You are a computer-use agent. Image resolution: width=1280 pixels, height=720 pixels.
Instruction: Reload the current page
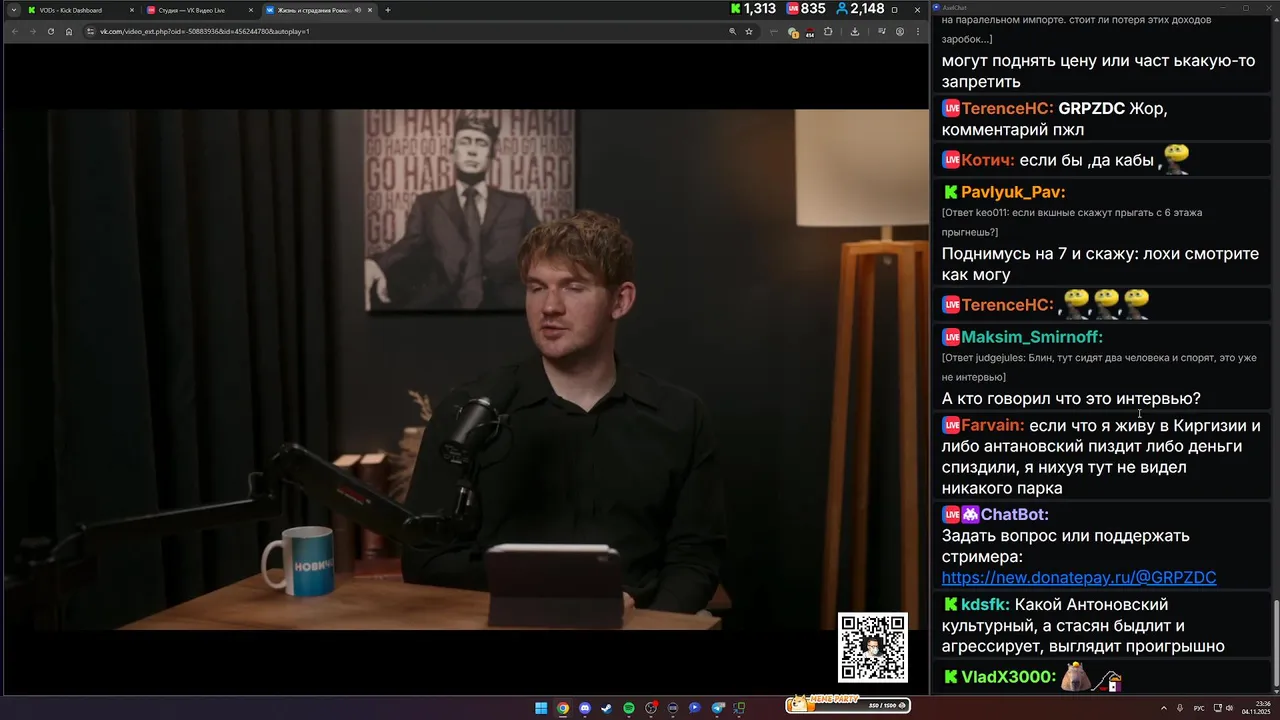click(51, 31)
